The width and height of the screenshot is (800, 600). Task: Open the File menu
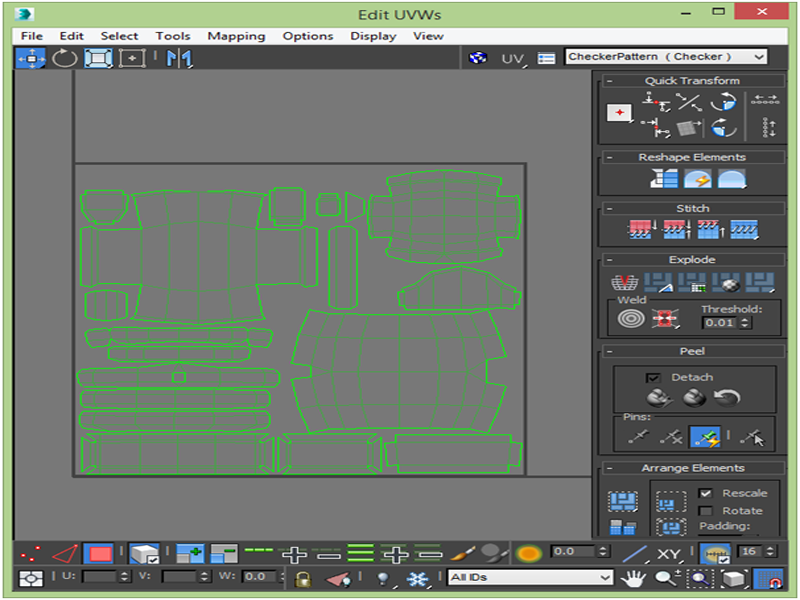(x=32, y=36)
